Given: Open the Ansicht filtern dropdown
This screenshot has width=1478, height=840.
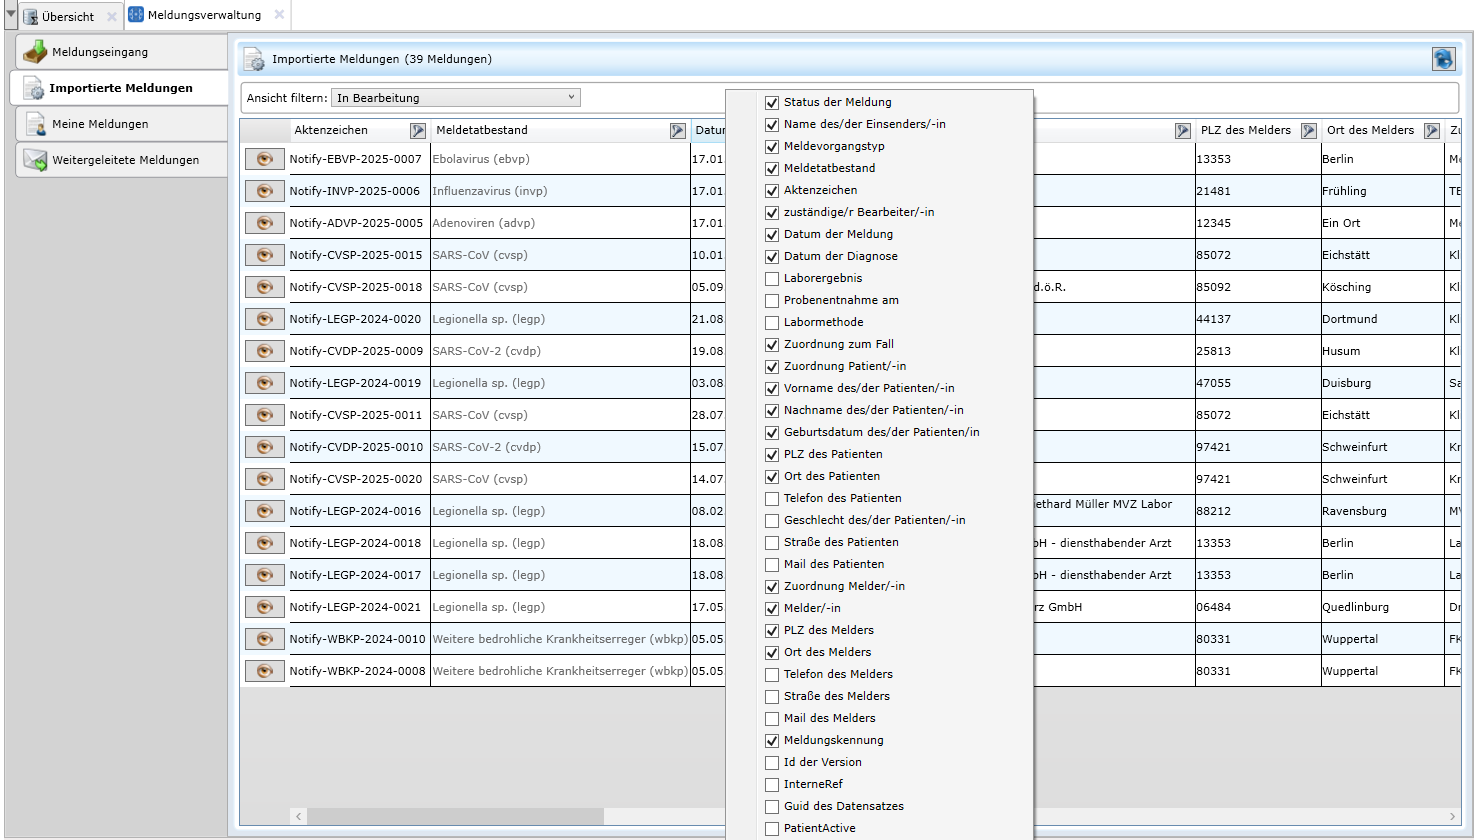Looking at the screenshot, I should (x=456, y=98).
